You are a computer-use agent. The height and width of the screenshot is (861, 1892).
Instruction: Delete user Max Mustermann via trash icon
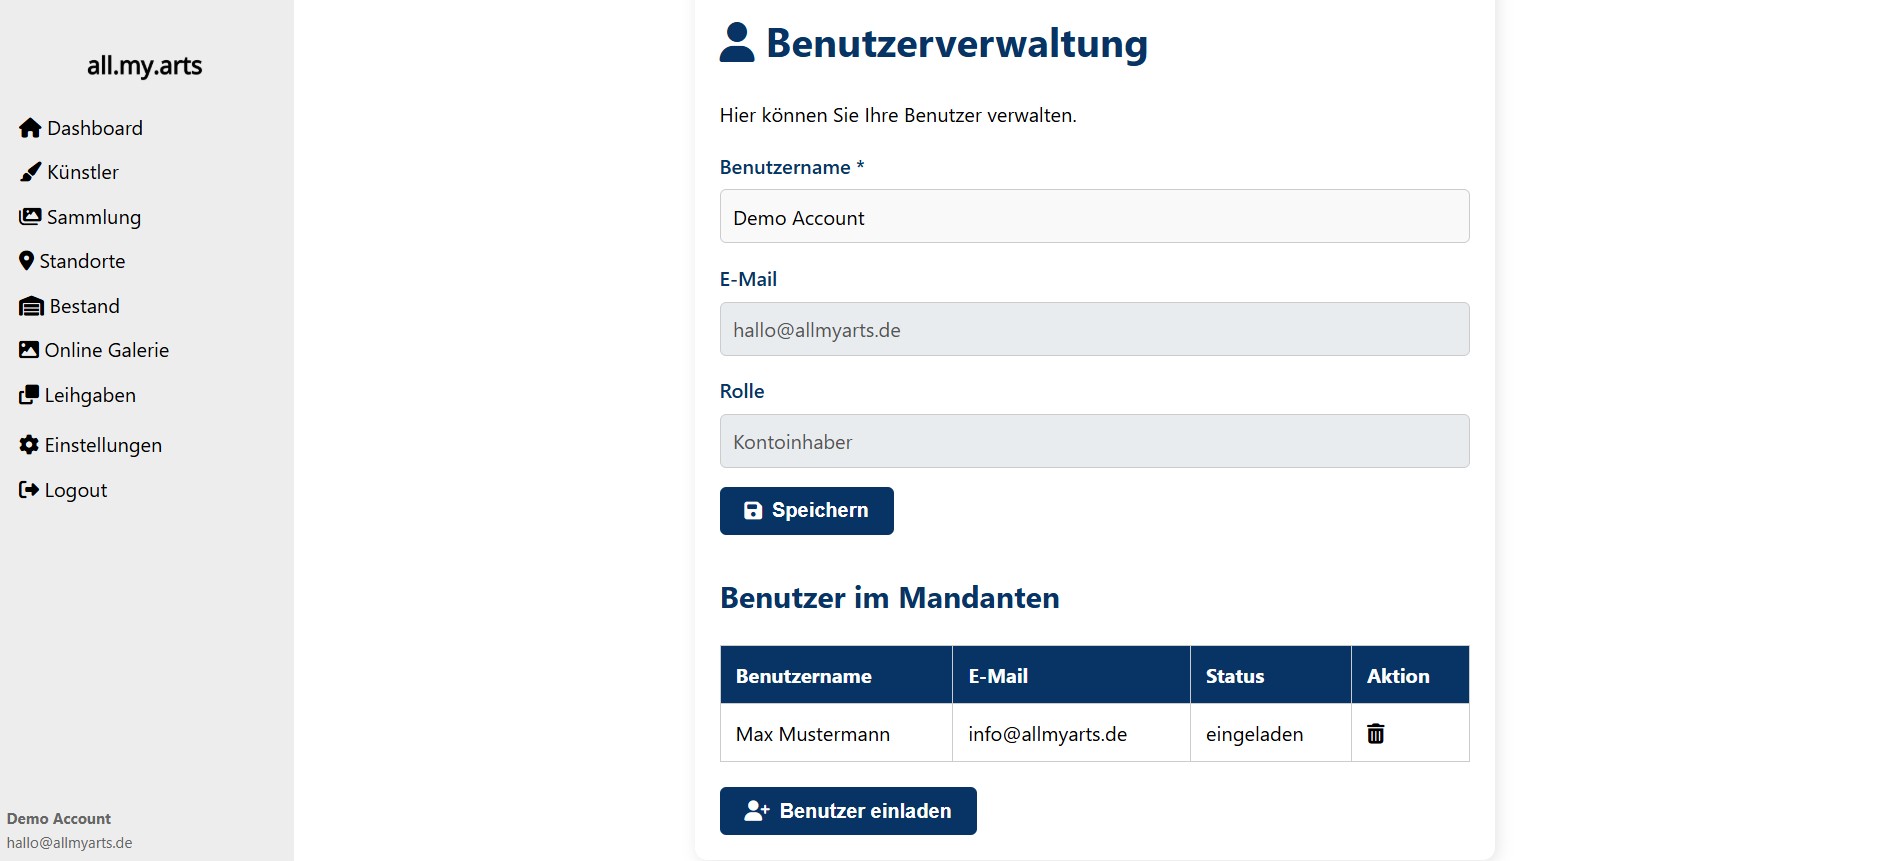[x=1376, y=734]
